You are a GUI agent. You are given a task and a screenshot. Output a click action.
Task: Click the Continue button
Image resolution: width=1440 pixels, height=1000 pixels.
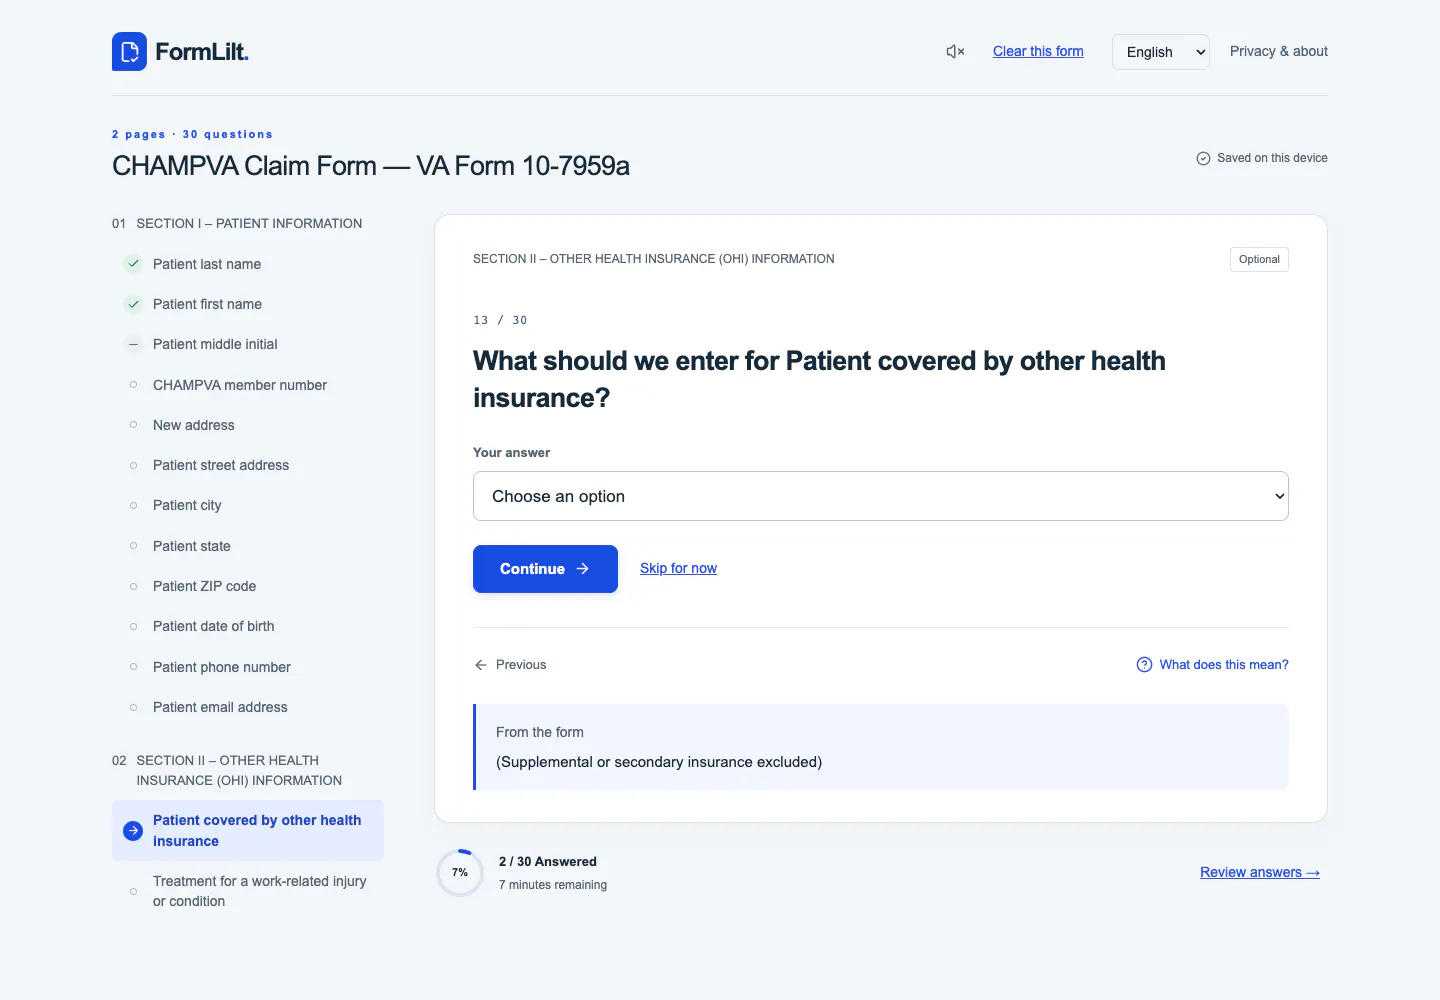coord(545,569)
